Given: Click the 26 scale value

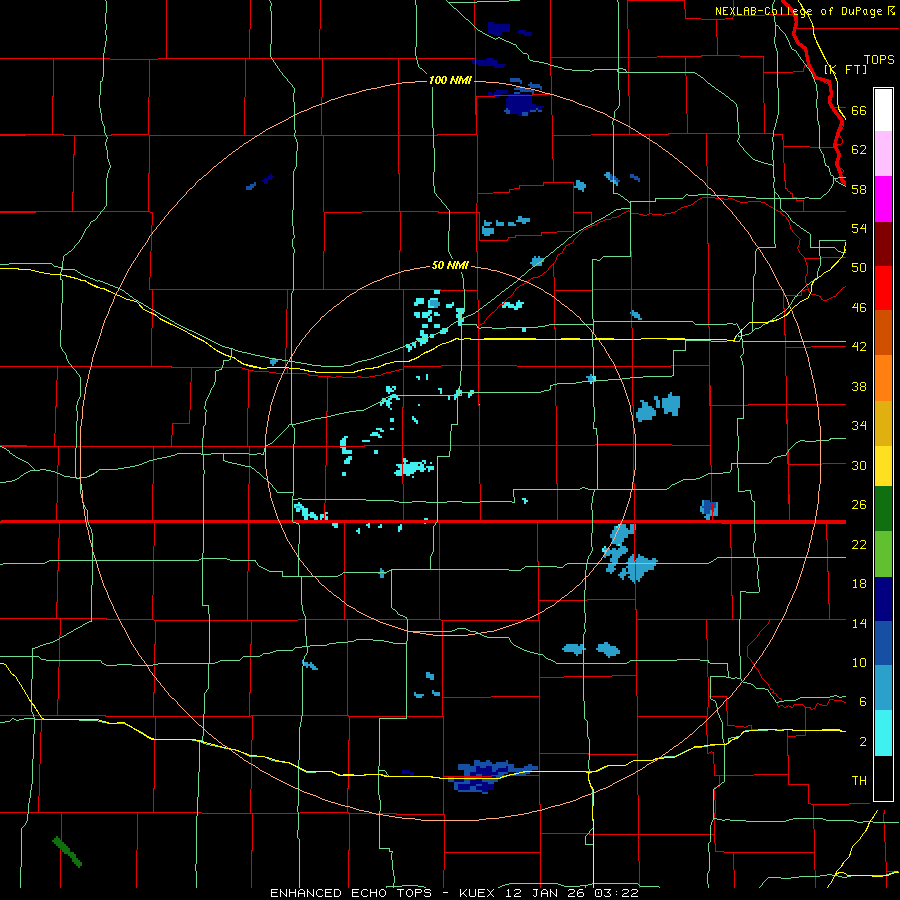Looking at the screenshot, I should tap(859, 505).
